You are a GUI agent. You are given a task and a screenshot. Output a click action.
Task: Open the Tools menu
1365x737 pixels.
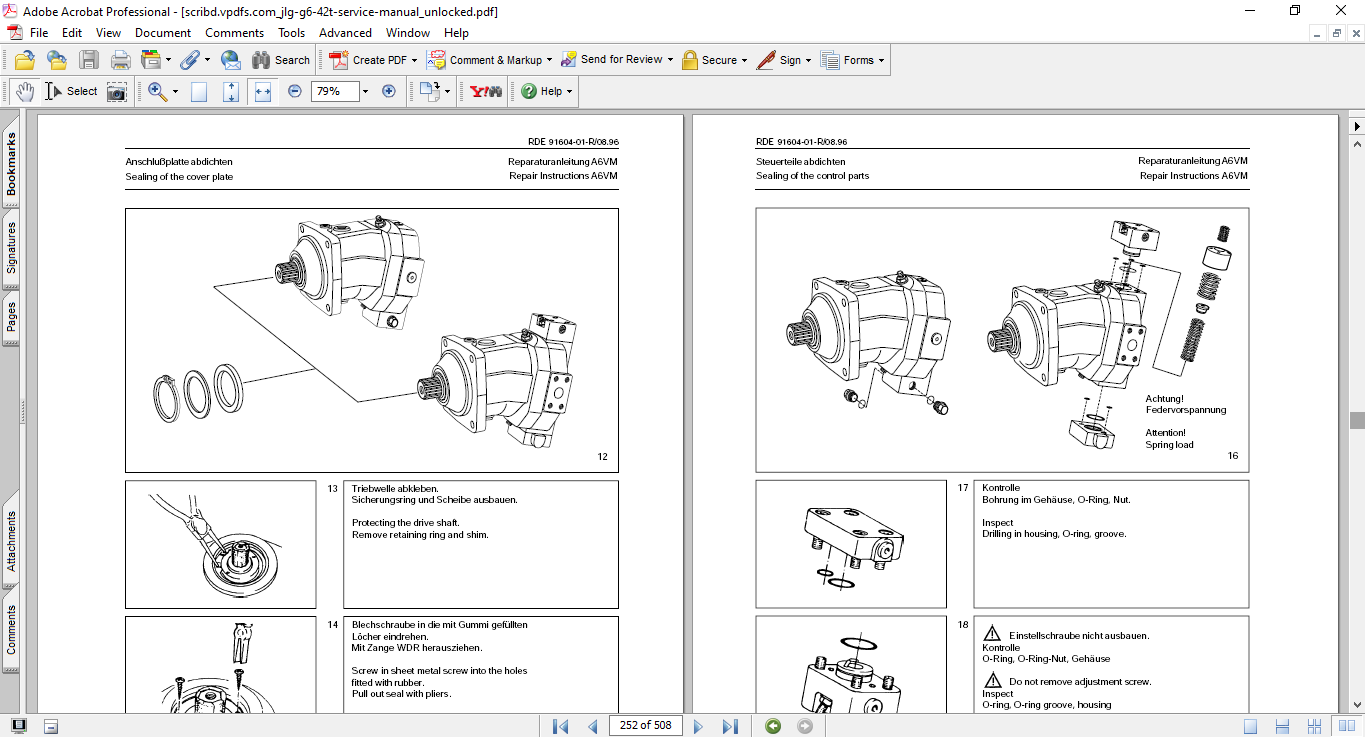(292, 33)
